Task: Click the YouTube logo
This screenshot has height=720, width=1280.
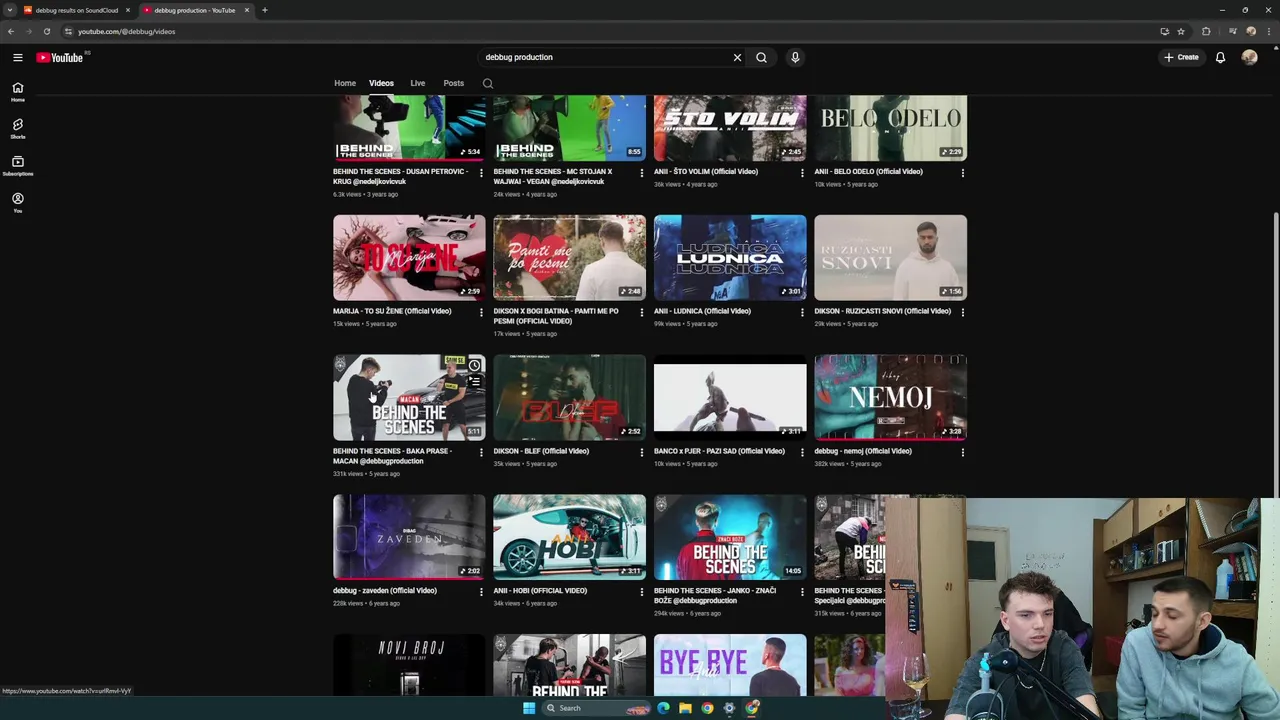Action: point(60,57)
